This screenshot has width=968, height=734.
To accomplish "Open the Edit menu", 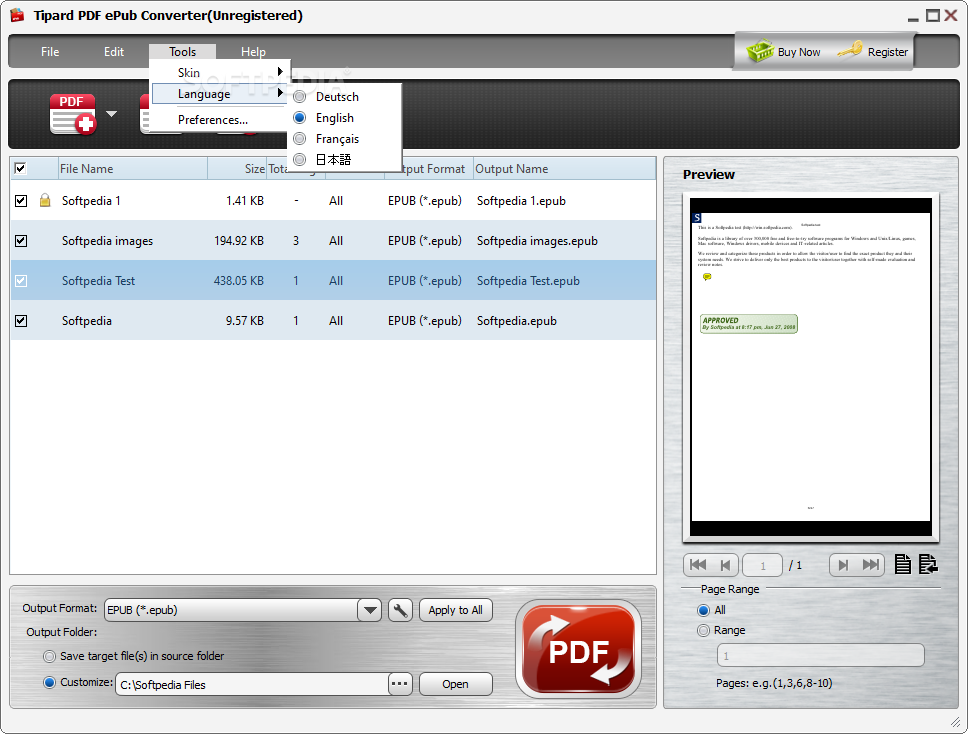I will [114, 52].
